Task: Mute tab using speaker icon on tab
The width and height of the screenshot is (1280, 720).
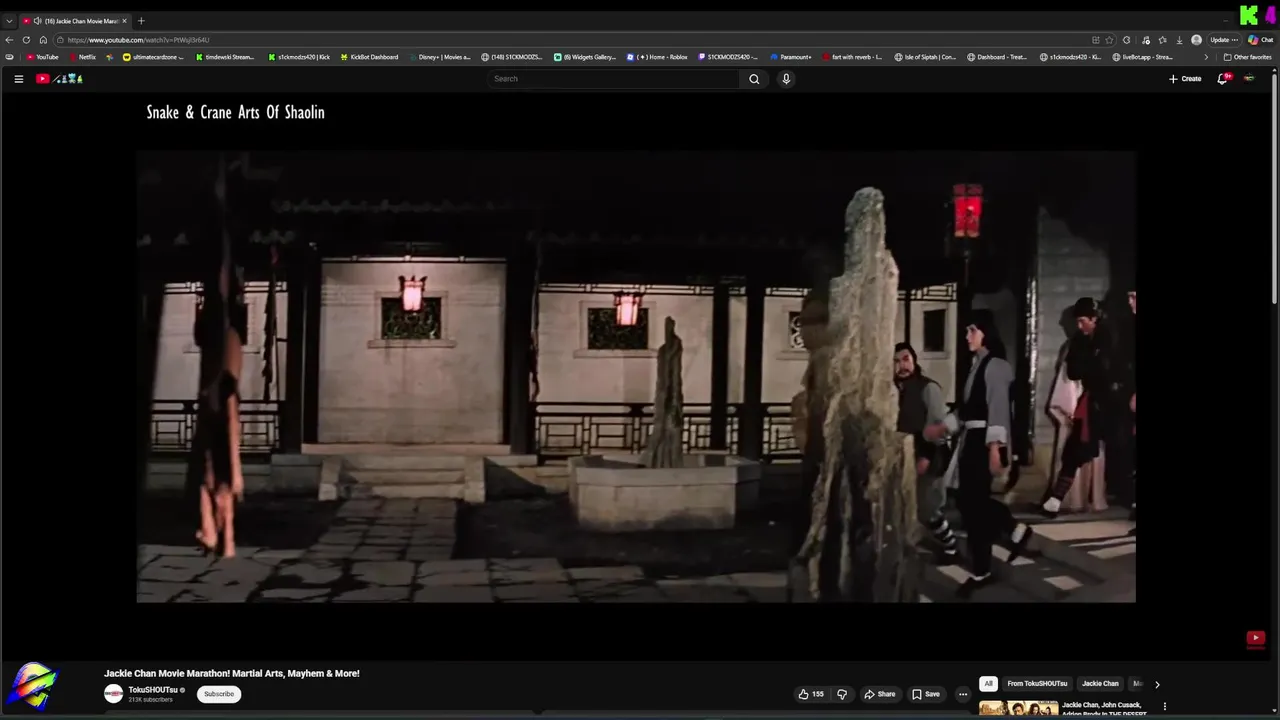Action: pyautogui.click(x=37, y=21)
